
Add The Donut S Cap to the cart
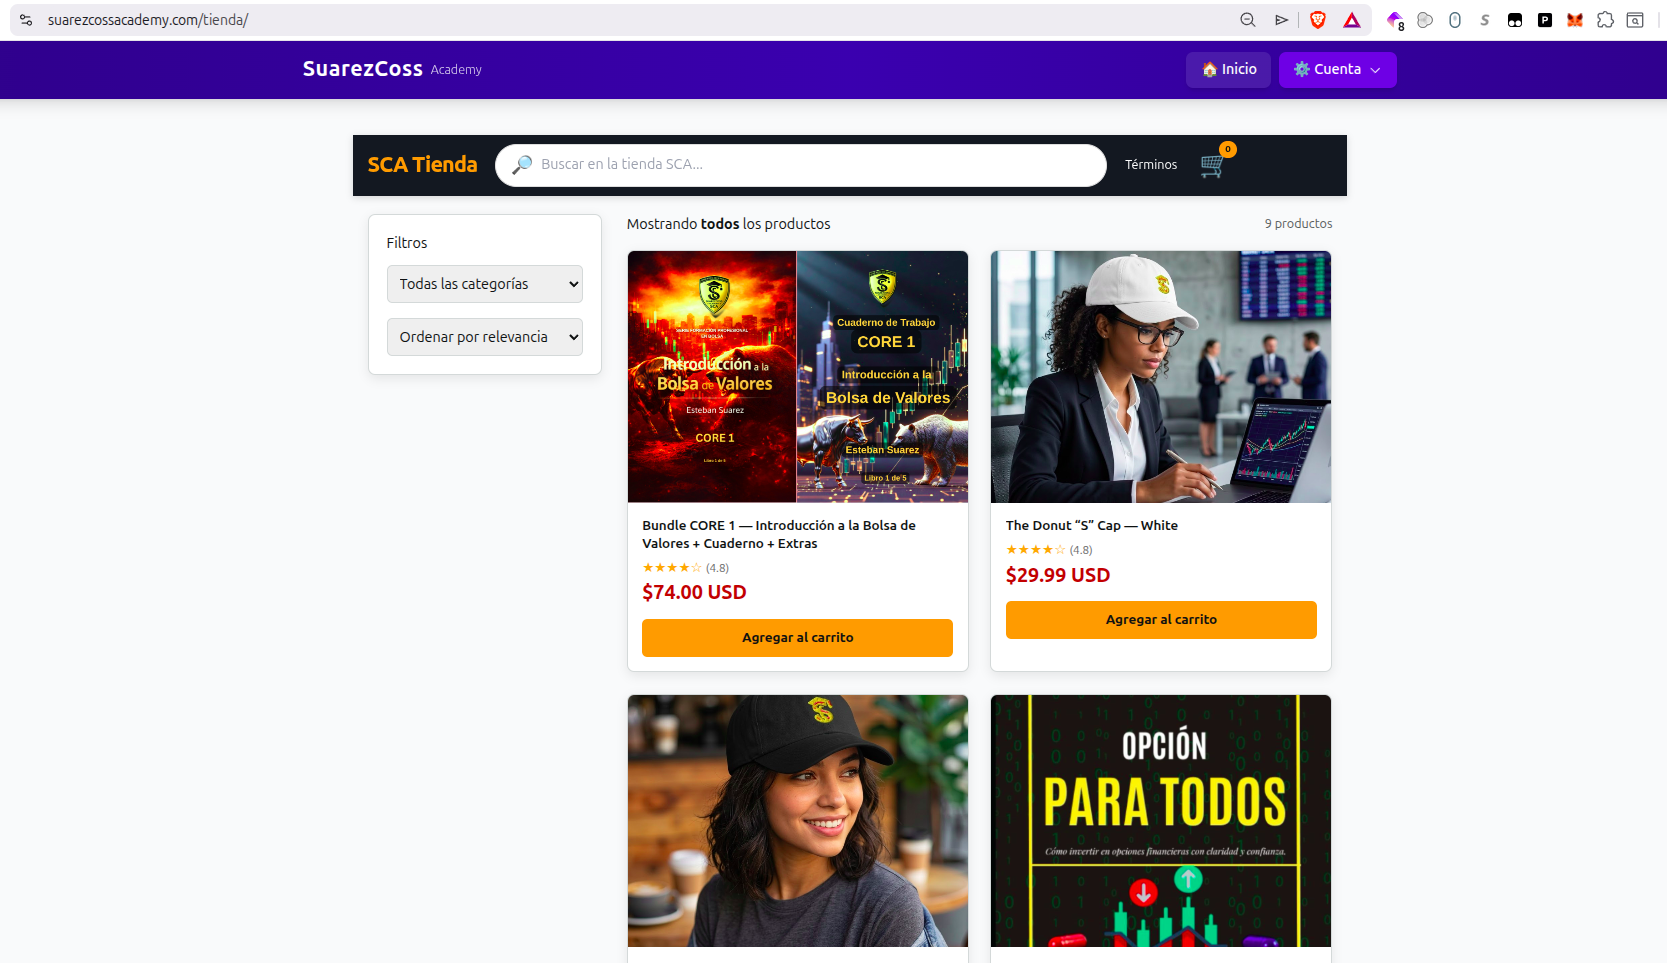[1160, 619]
